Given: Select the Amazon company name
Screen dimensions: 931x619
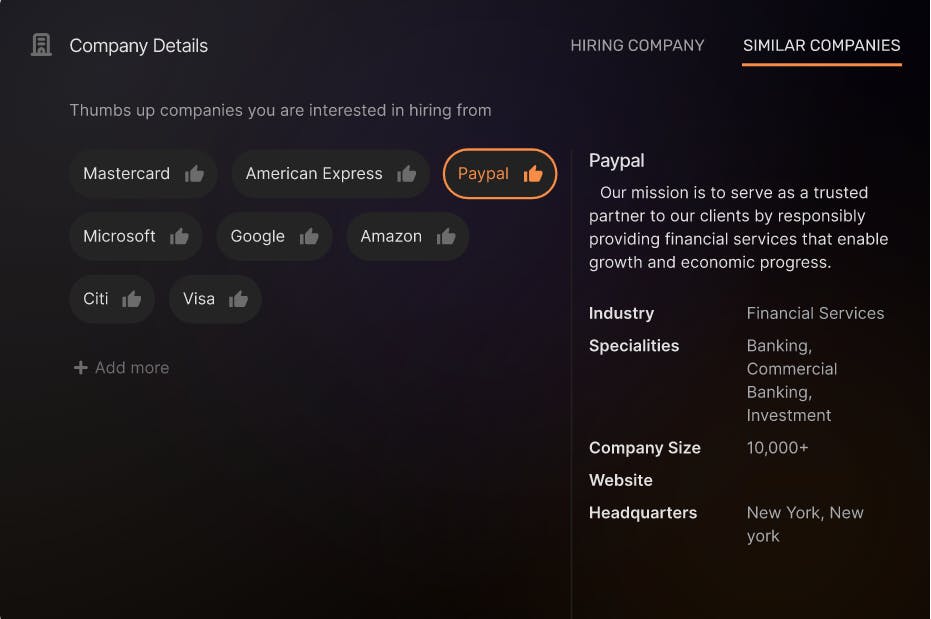Looking at the screenshot, I should coord(390,237).
